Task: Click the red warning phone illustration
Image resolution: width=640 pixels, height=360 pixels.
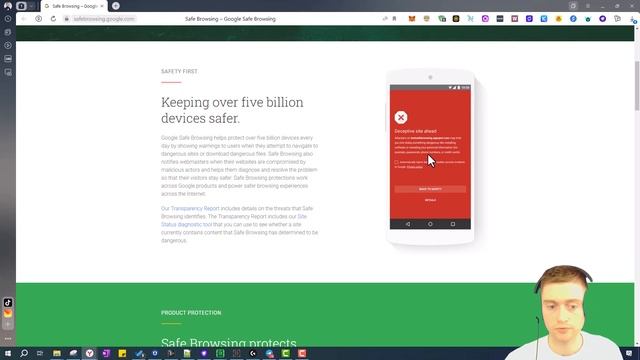Action: (430, 157)
